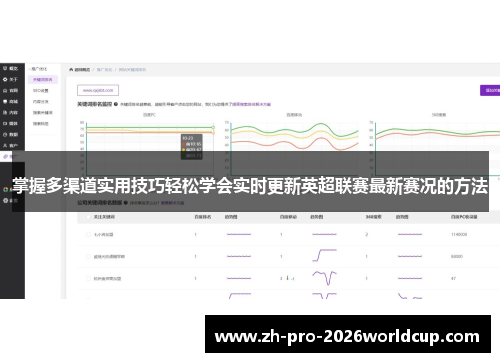This screenshot has width=500, height=362.
Task: Click green line end marker in 百度PC chart
Action: tap(213, 127)
